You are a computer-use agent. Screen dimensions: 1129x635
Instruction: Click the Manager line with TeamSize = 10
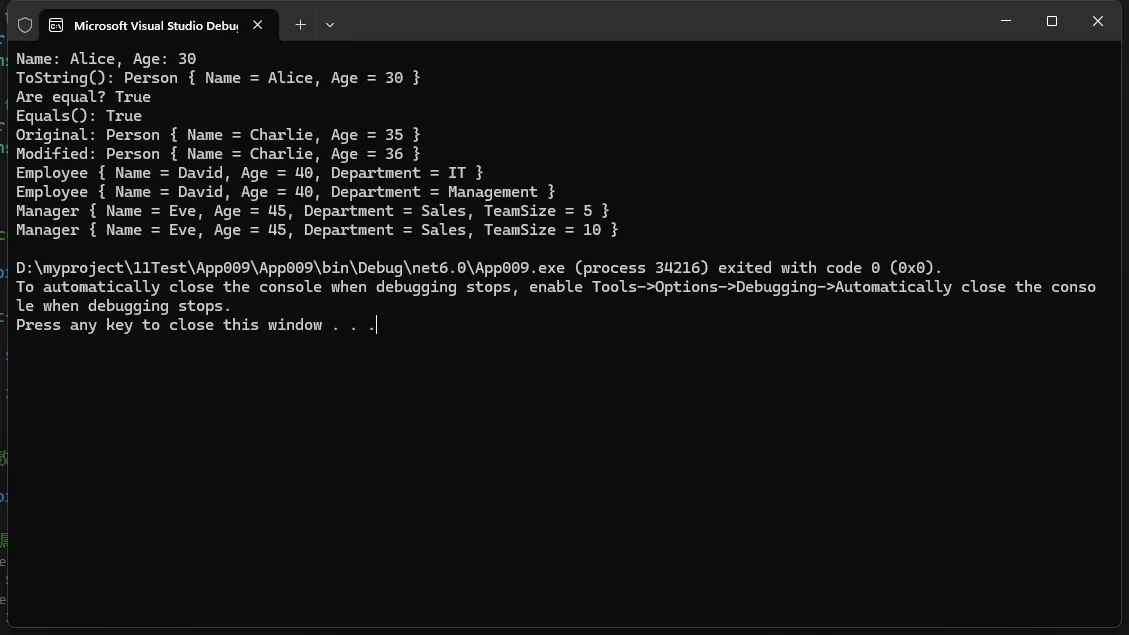click(317, 230)
